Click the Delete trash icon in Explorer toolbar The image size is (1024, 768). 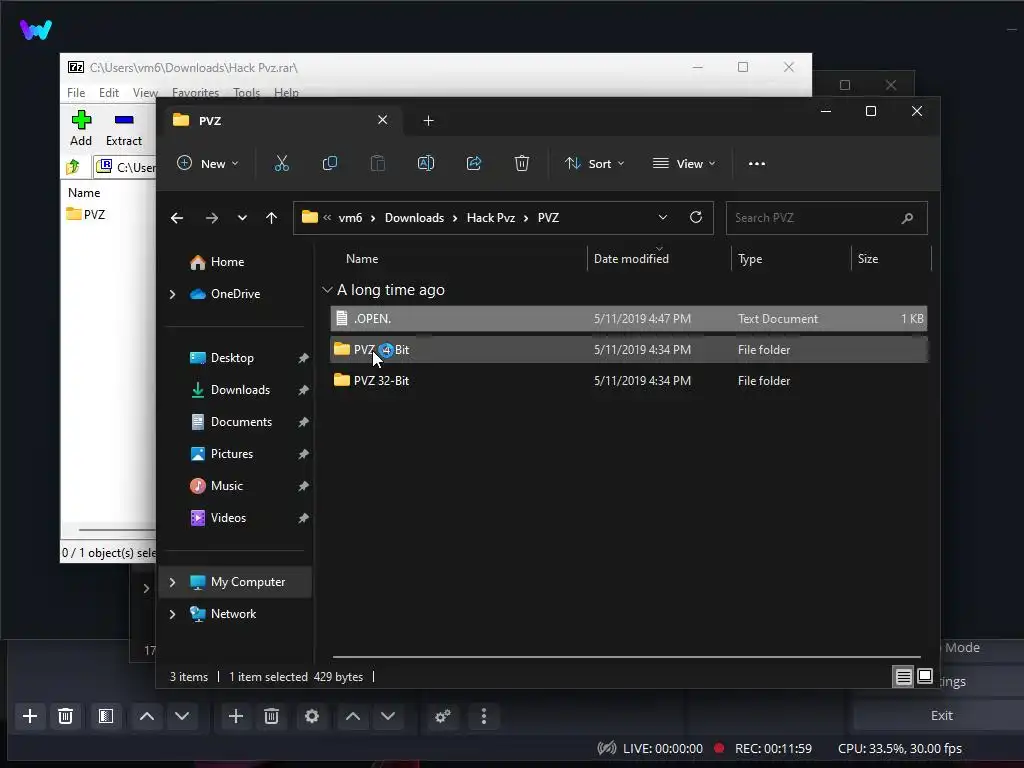coord(521,163)
